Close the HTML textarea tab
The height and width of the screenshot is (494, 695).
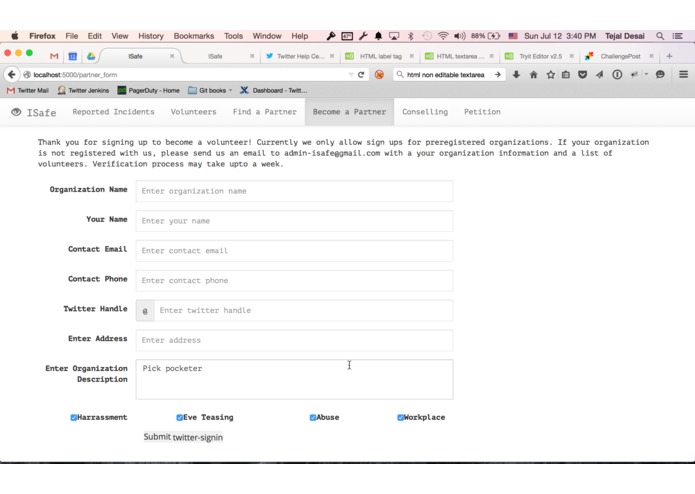point(492,56)
